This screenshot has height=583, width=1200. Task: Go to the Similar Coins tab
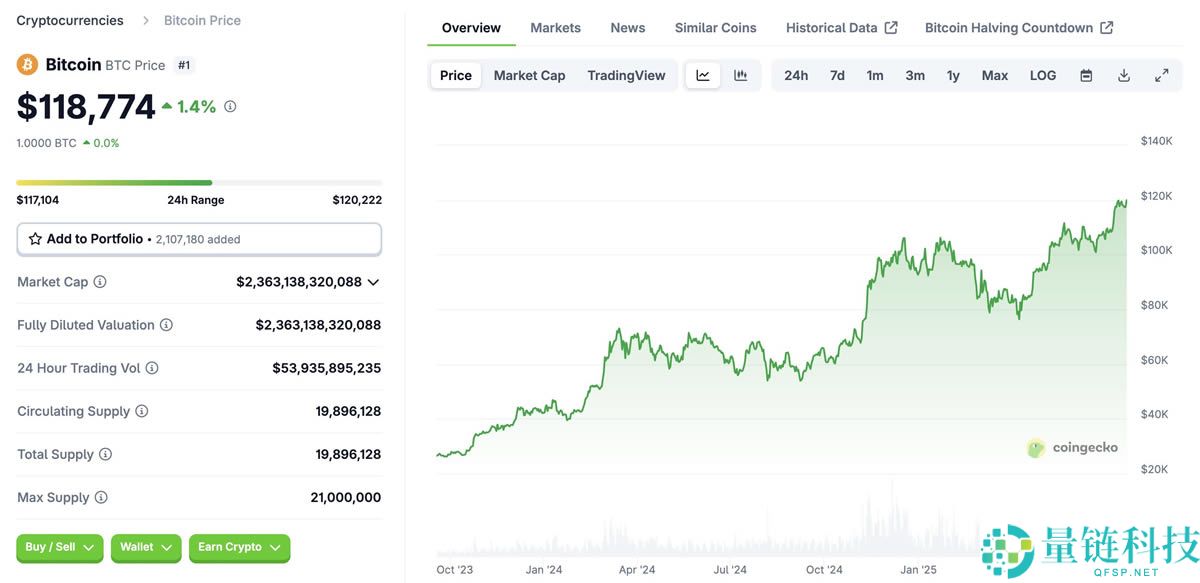click(715, 28)
